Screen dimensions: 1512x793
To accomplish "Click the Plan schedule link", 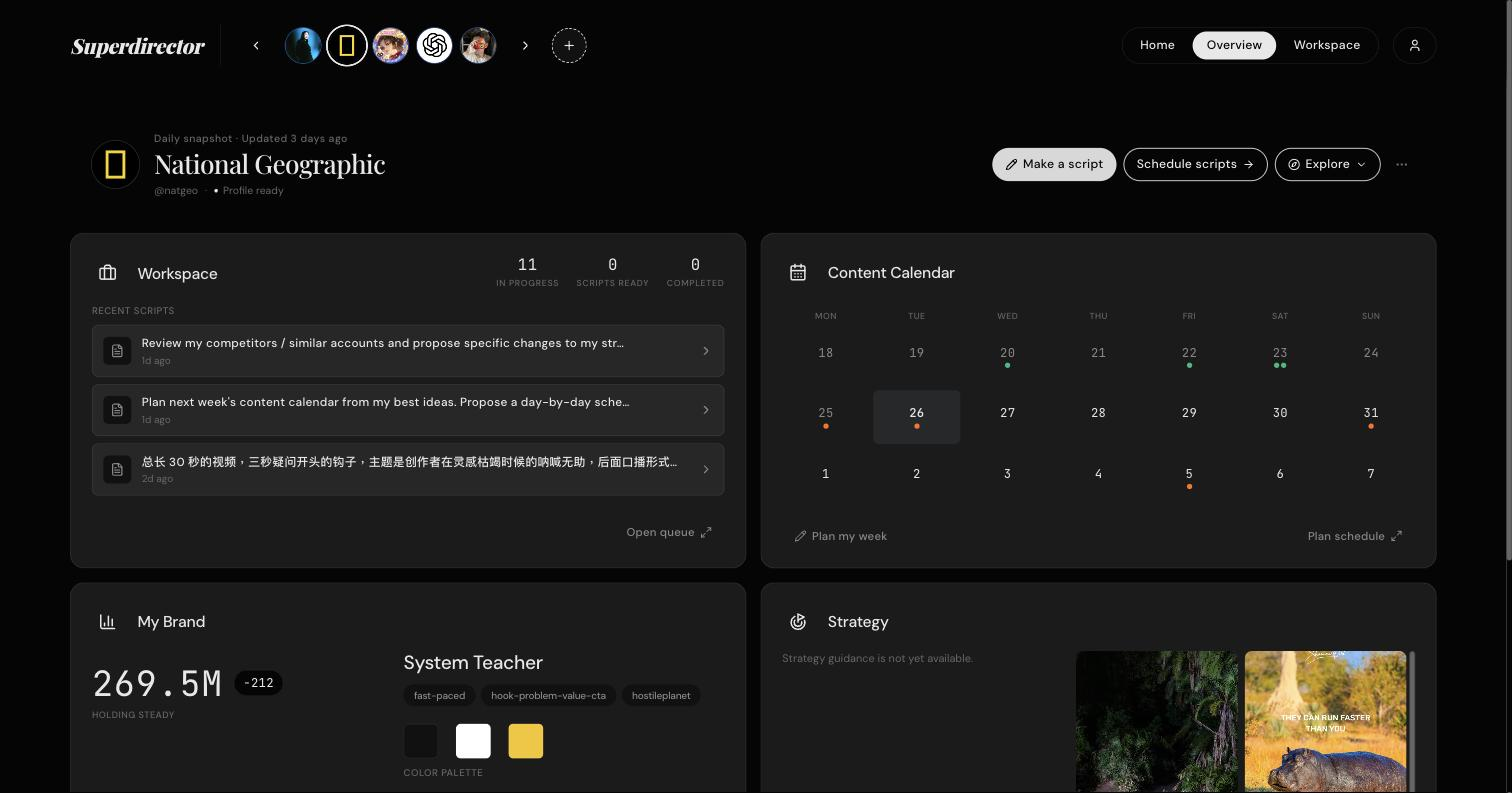I will pyautogui.click(x=1355, y=536).
